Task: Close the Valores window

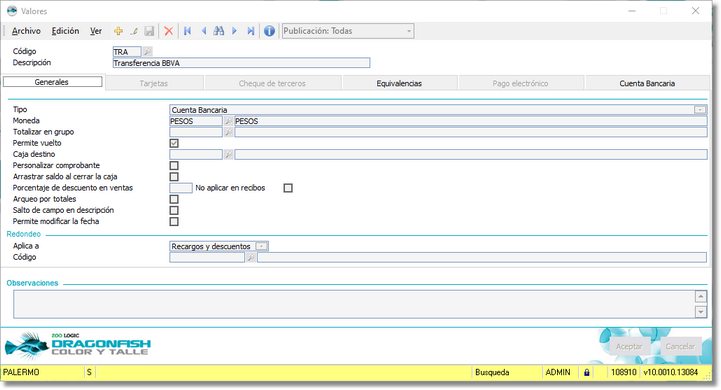Action: click(695, 11)
